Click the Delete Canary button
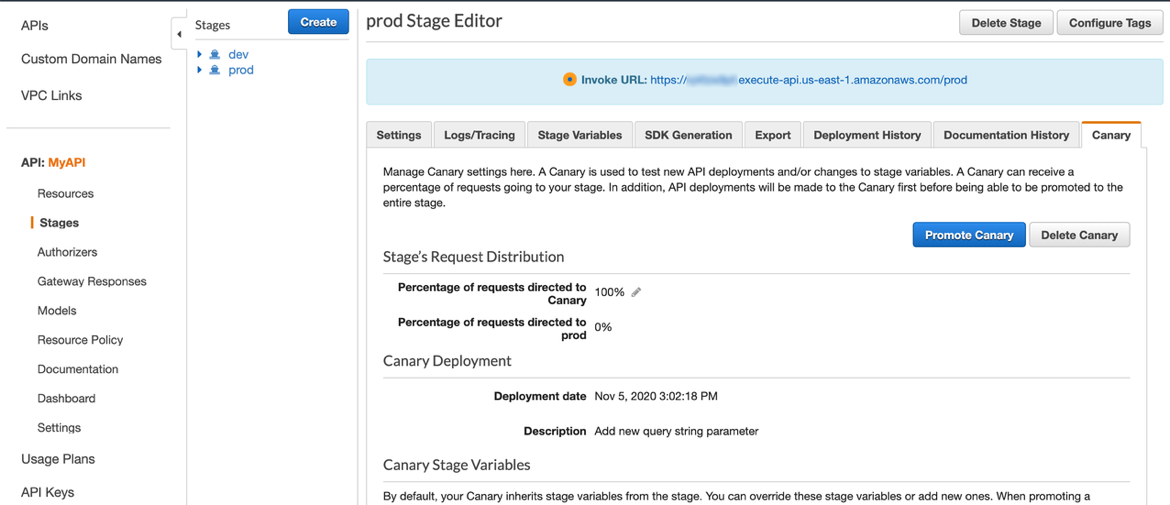 [x=1079, y=235]
